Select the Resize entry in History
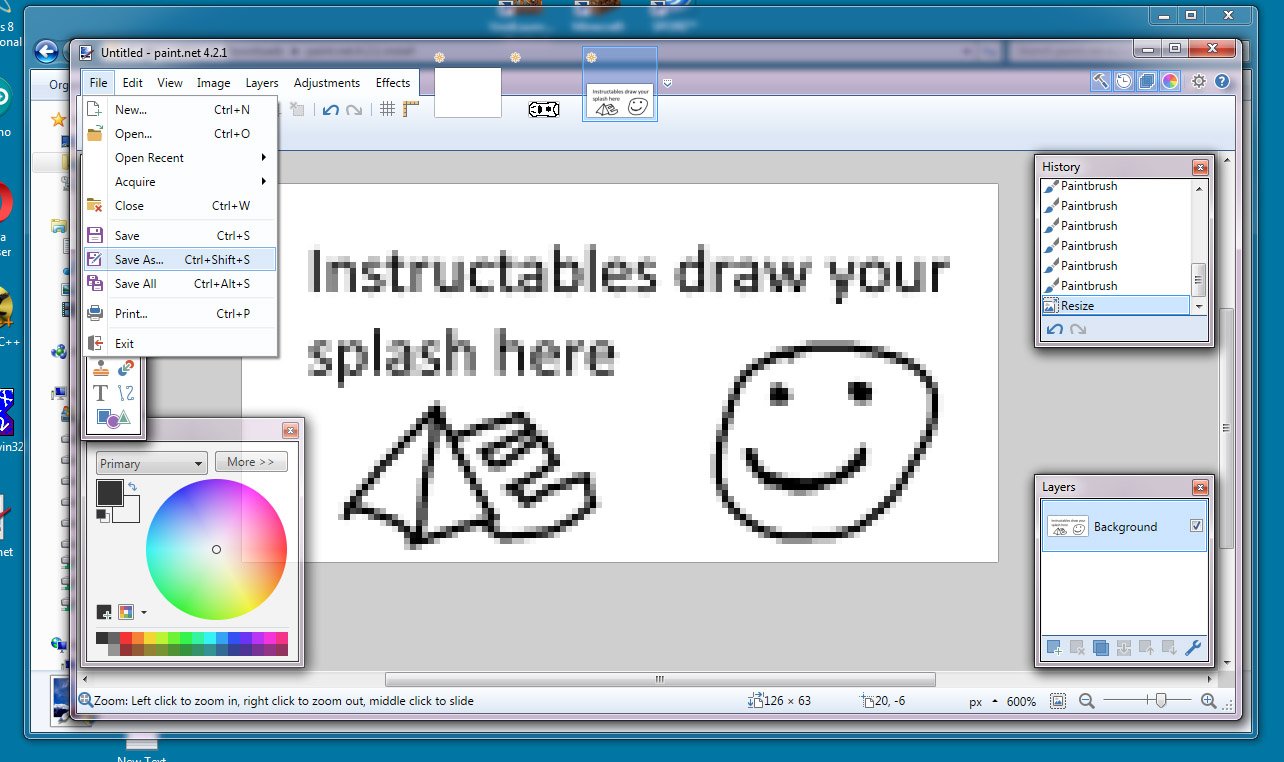This screenshot has height=762, width=1284. tap(1116, 306)
